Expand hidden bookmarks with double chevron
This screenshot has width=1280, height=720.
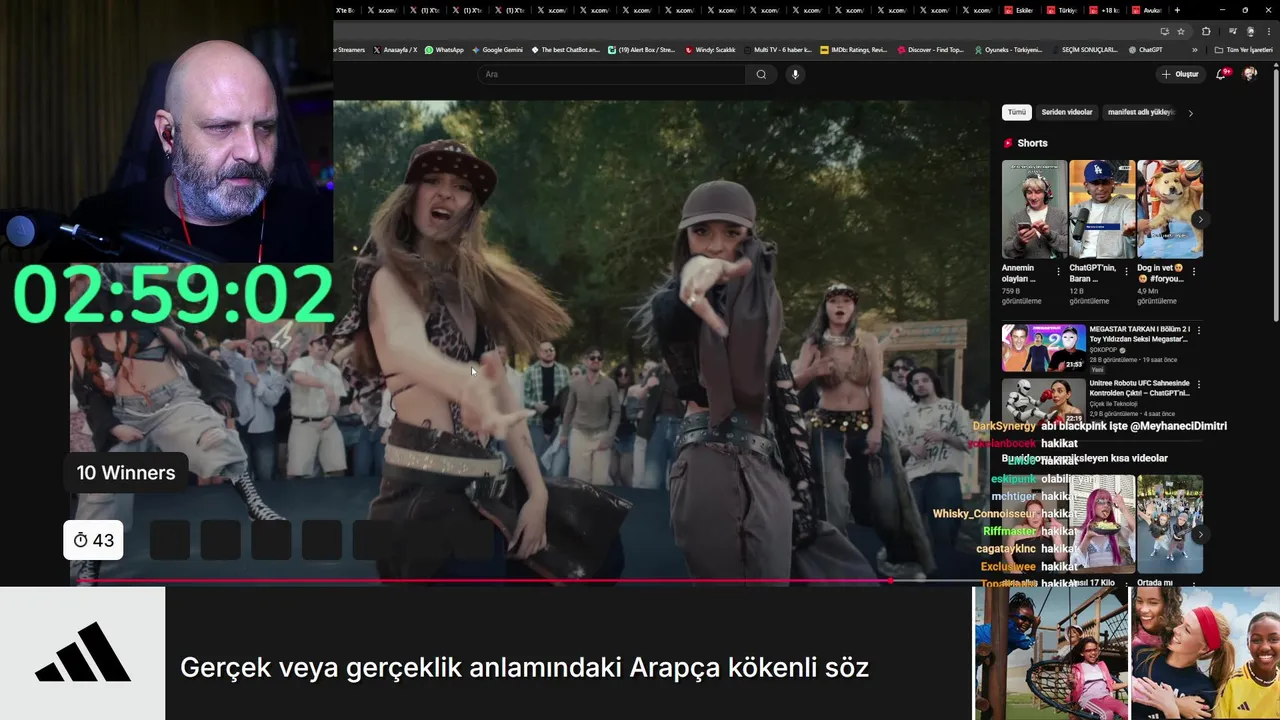[x=1195, y=49]
